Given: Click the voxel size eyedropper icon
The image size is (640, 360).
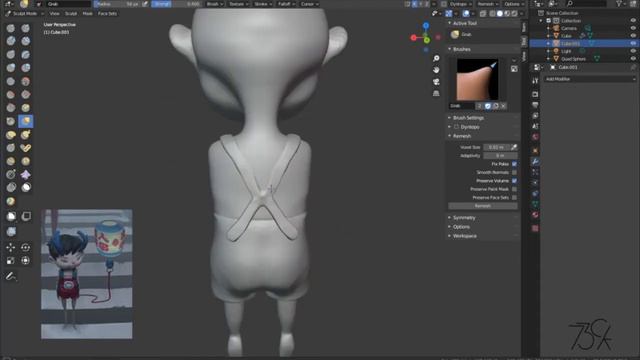Looking at the screenshot, I should click(514, 147).
